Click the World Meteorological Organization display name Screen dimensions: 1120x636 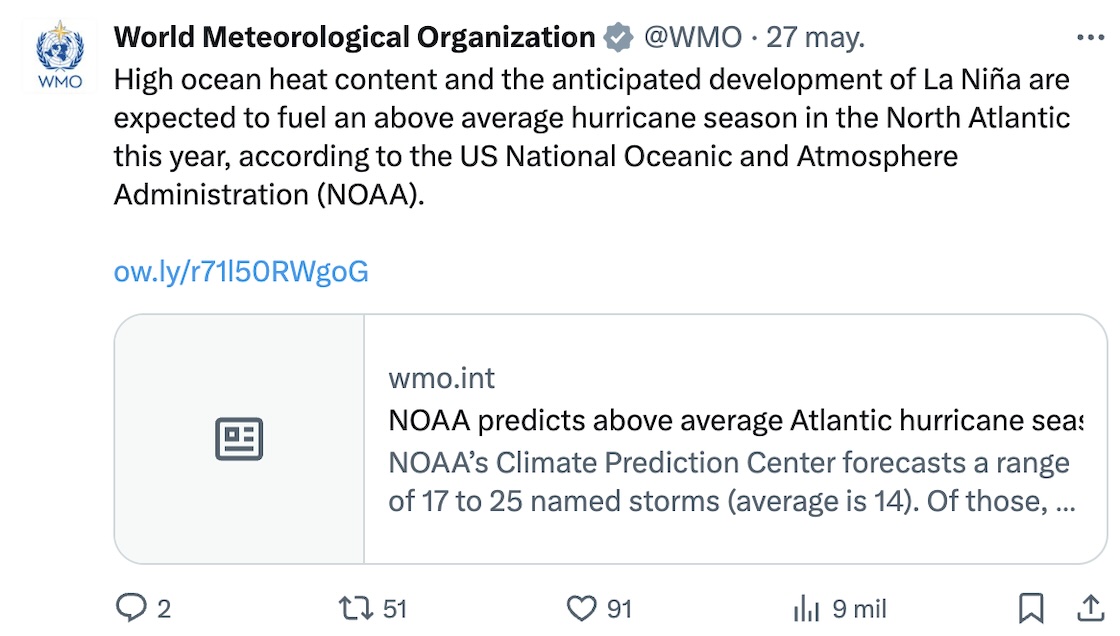tap(355, 38)
